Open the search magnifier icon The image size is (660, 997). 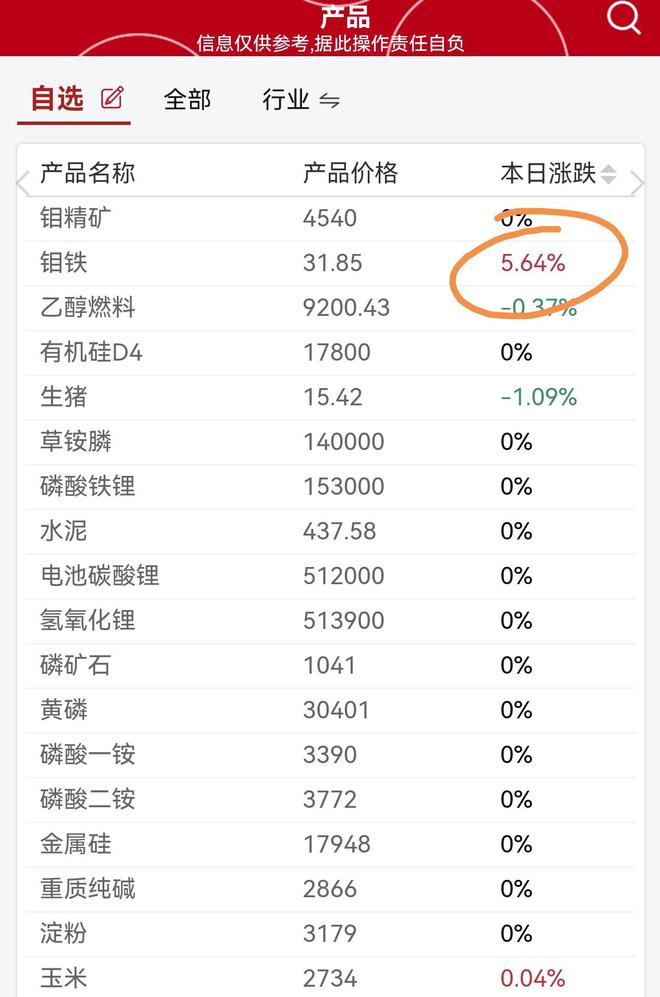pyautogui.click(x=623, y=17)
